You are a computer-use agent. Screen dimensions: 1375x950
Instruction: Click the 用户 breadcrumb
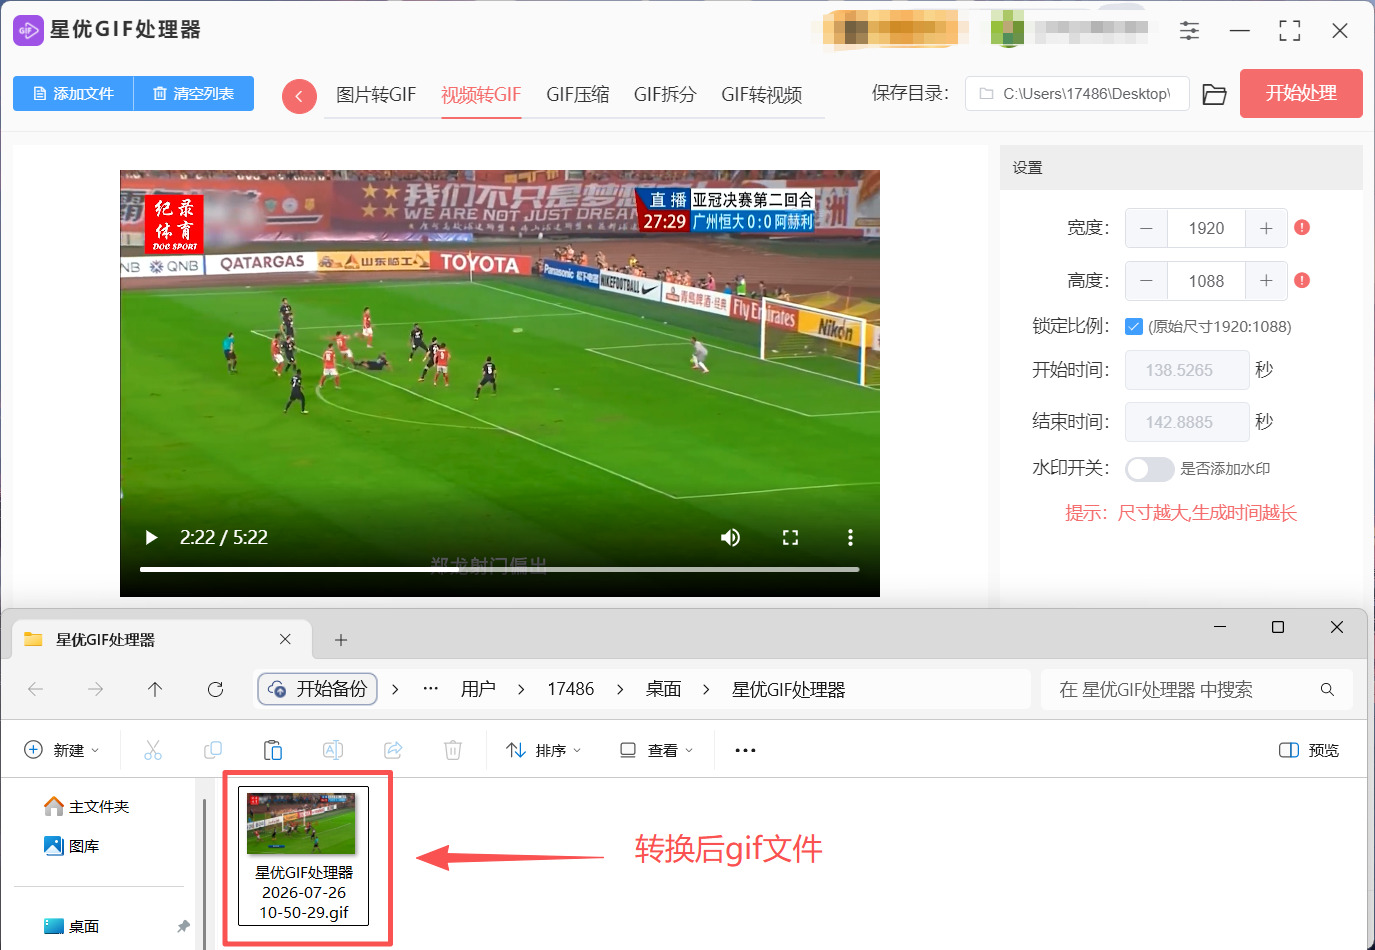coord(478,689)
